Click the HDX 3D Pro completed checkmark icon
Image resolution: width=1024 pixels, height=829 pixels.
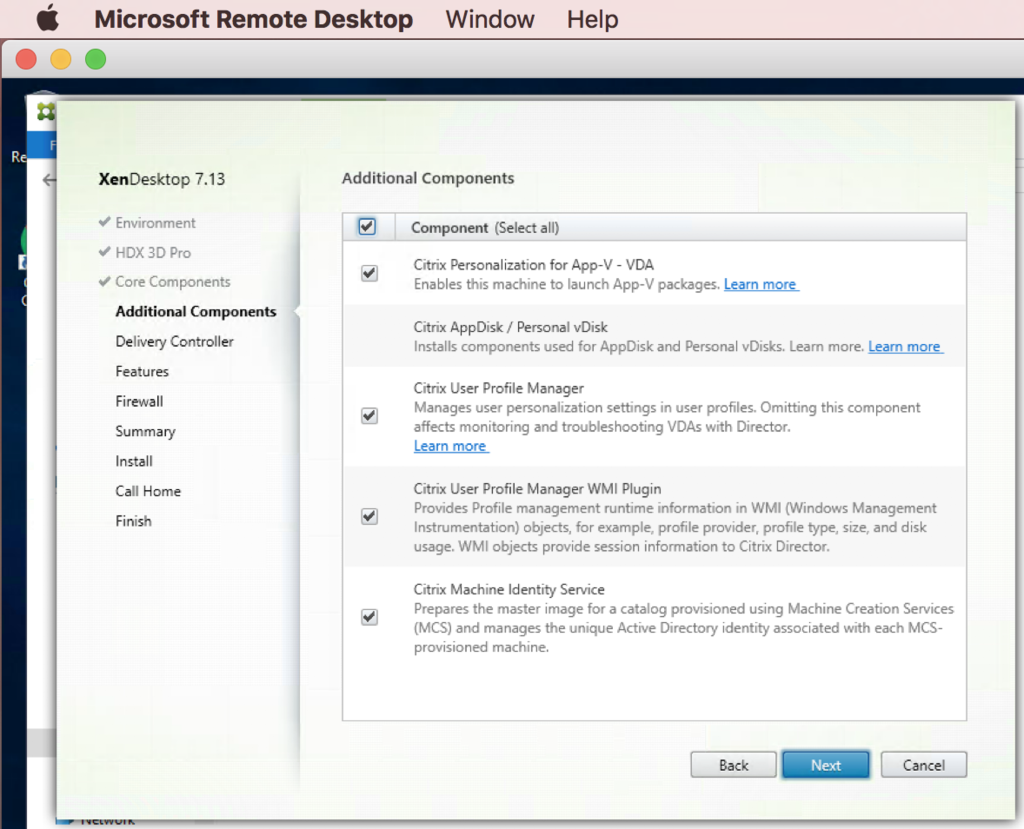click(104, 252)
